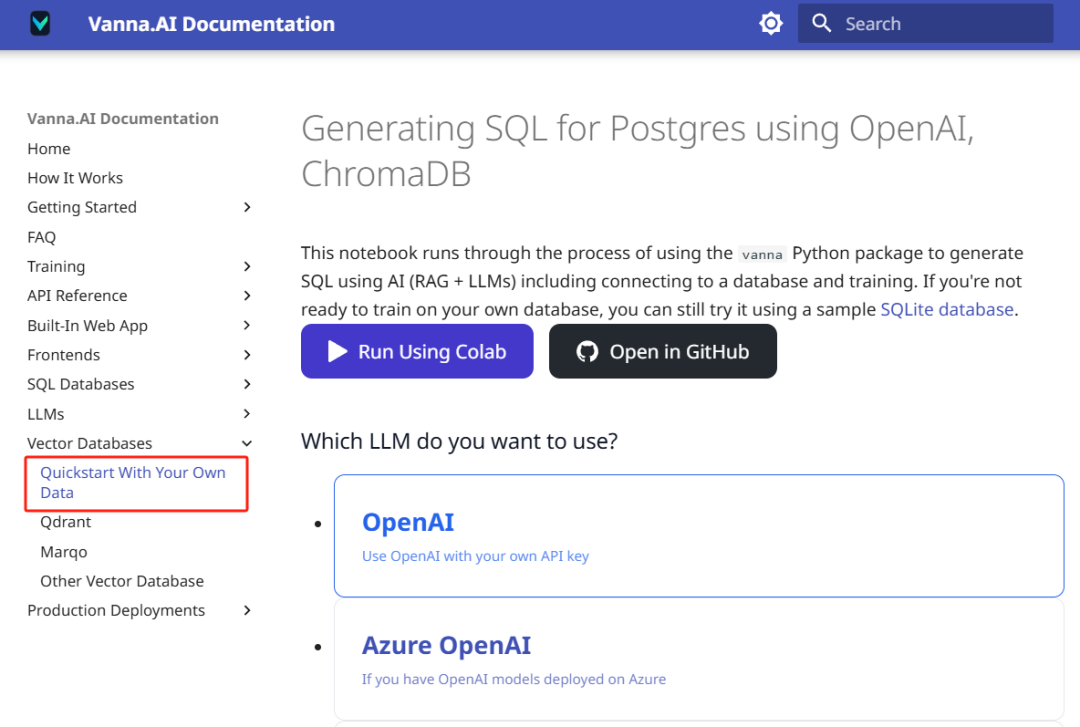
Task: Expand the Built-In Web App chevron
Action: (247, 325)
